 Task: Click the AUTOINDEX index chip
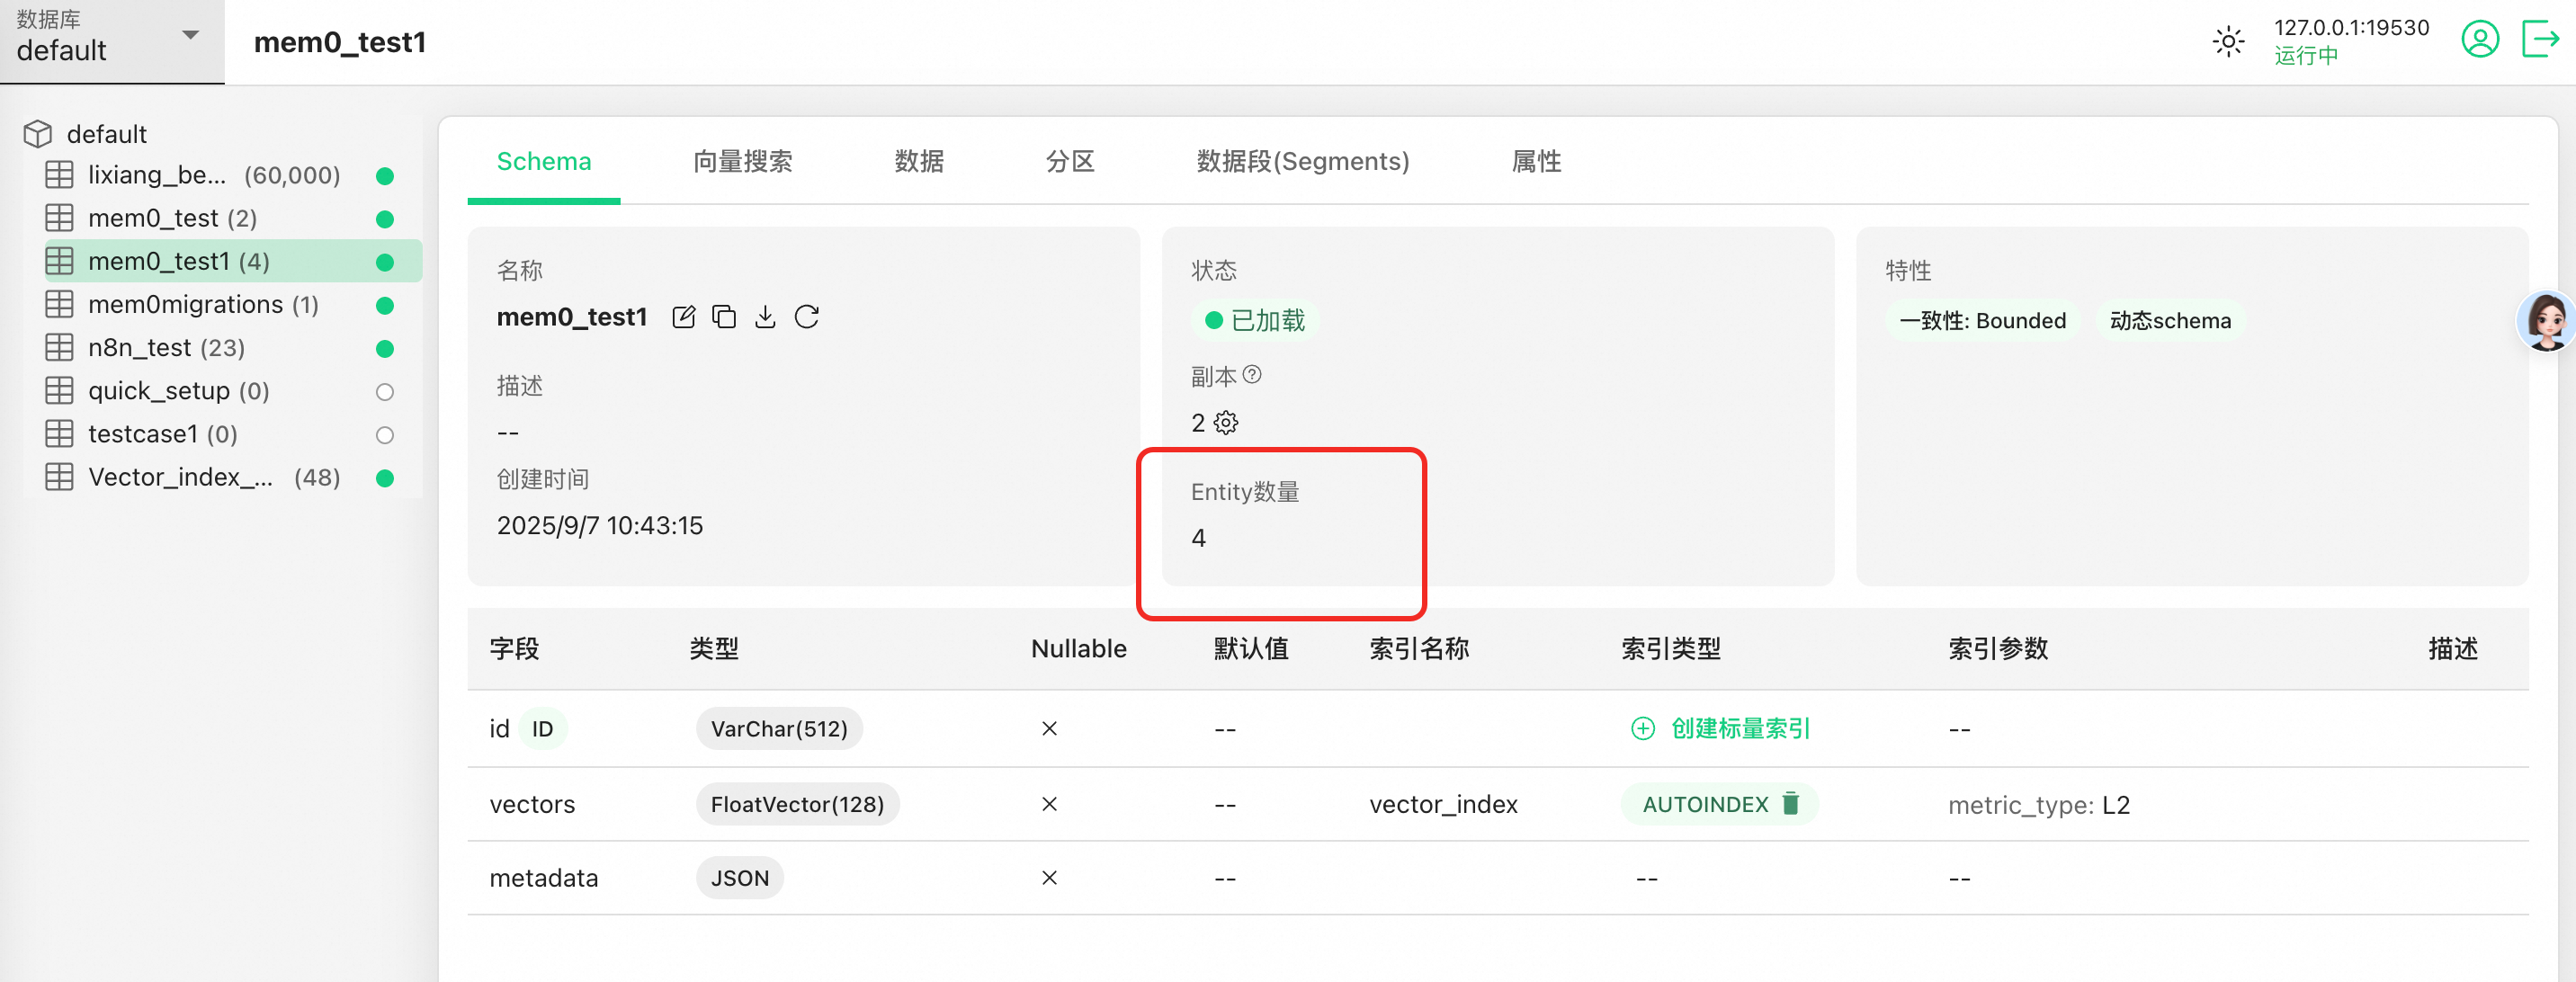tap(1719, 804)
